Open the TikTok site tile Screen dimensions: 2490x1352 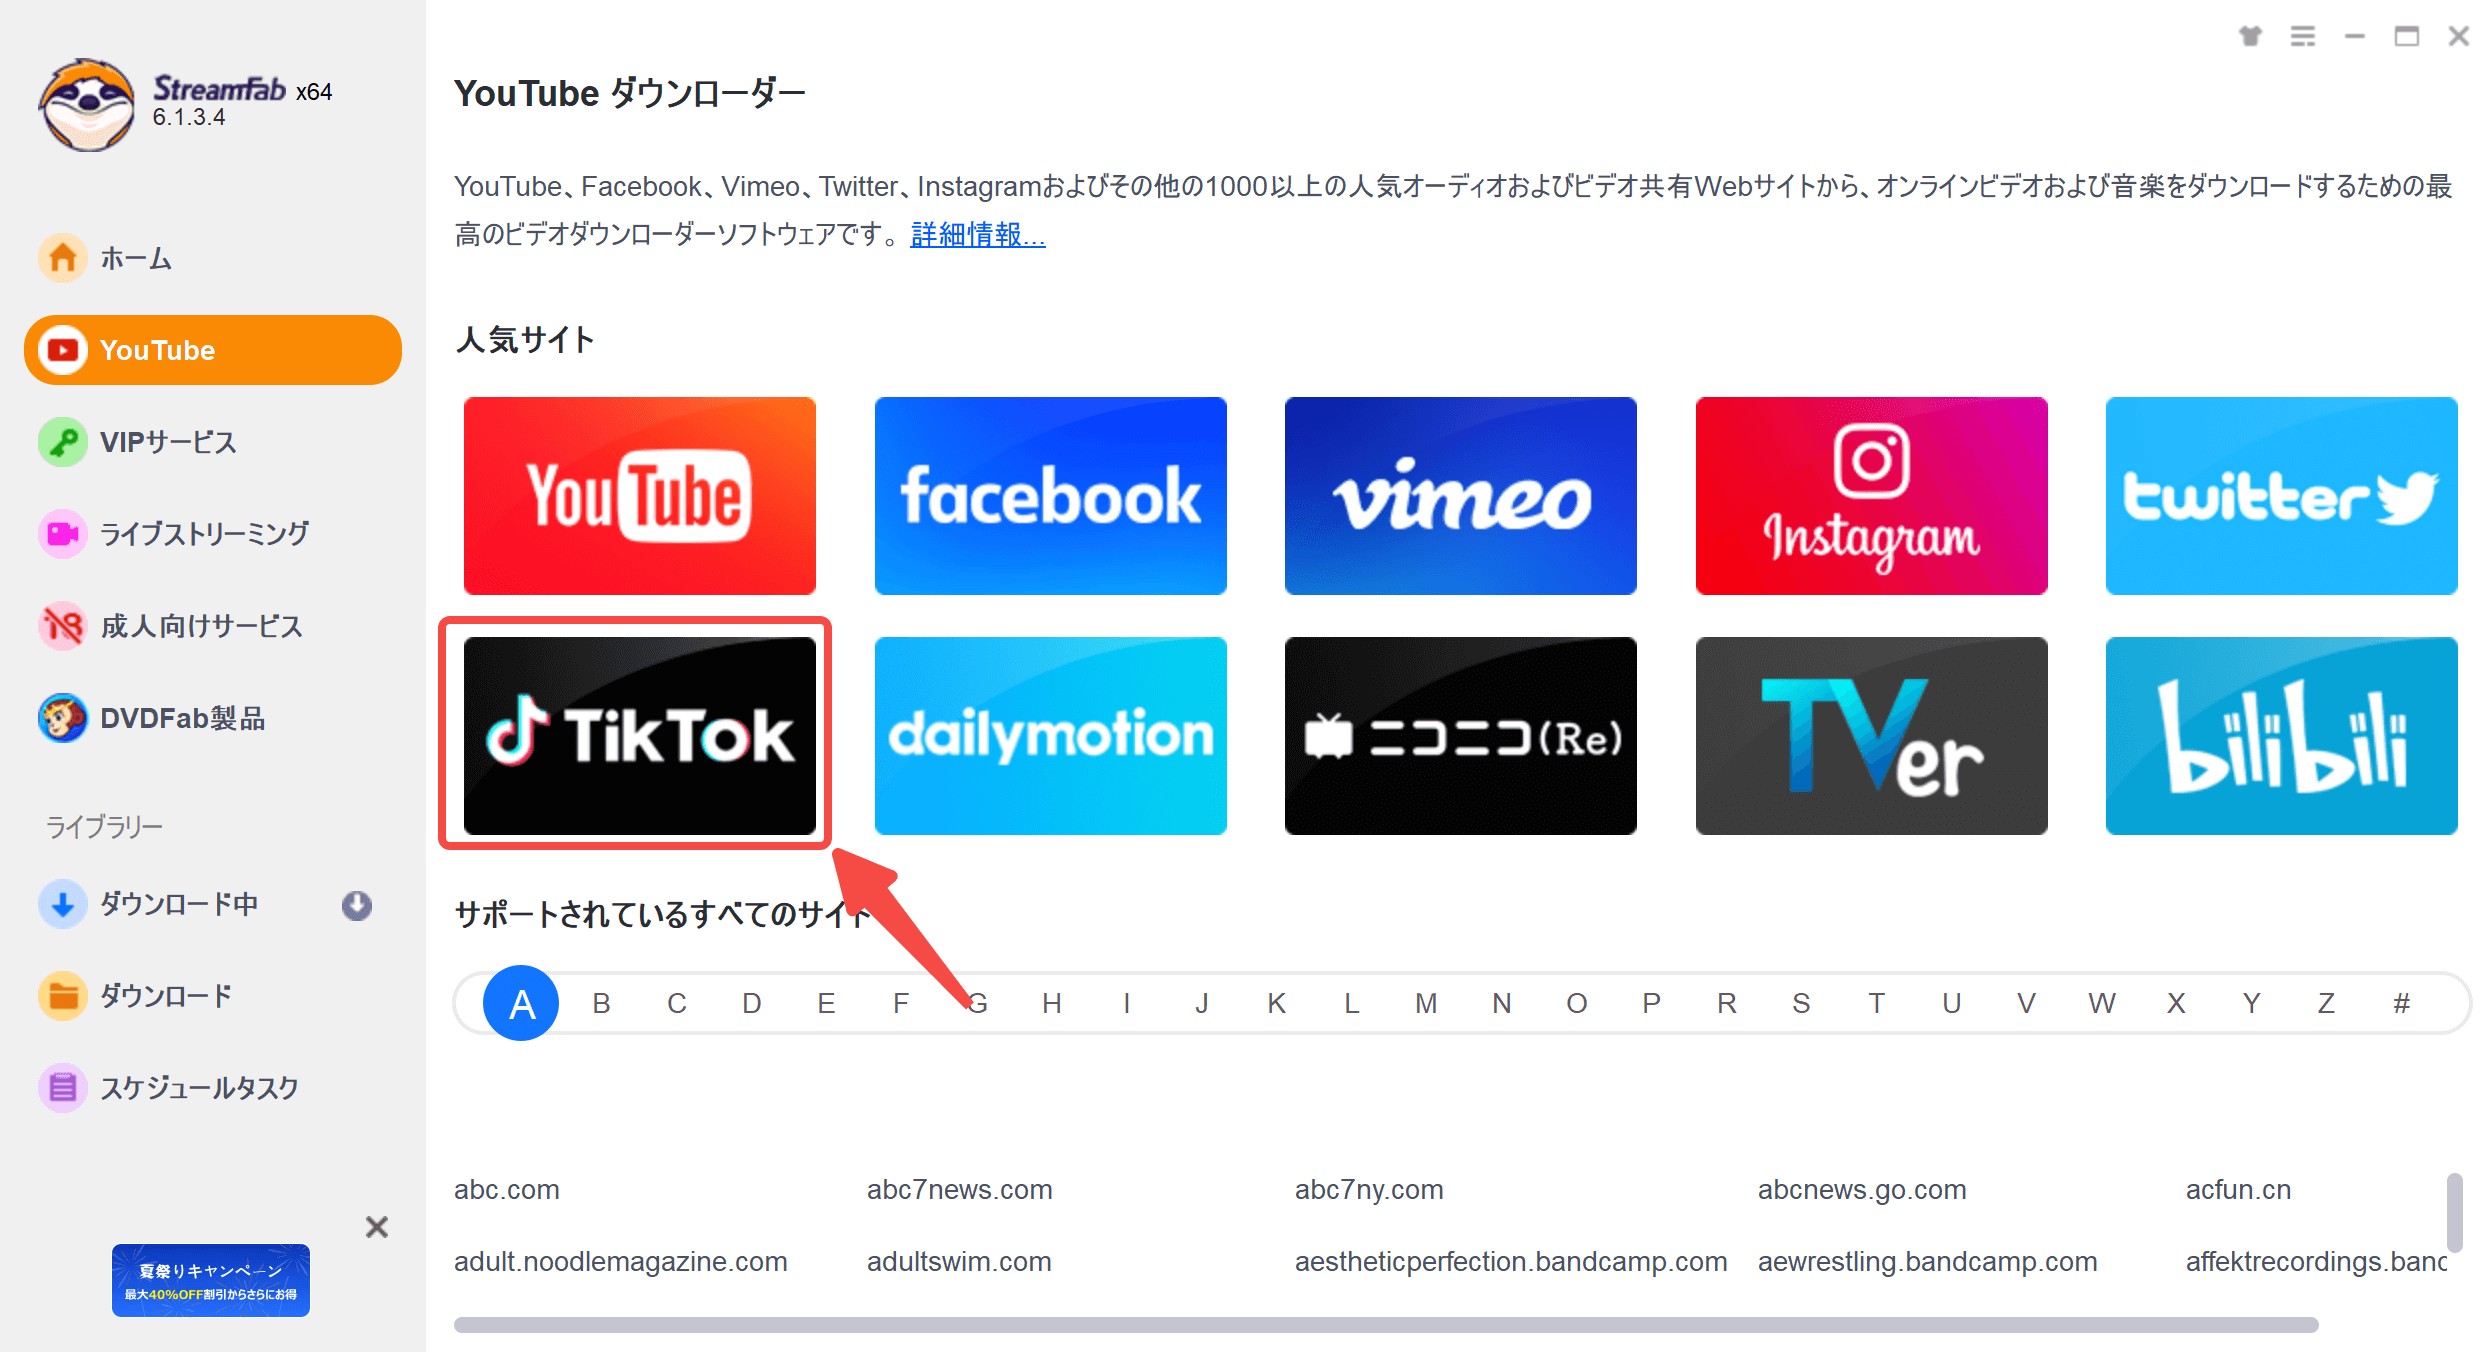click(x=640, y=736)
